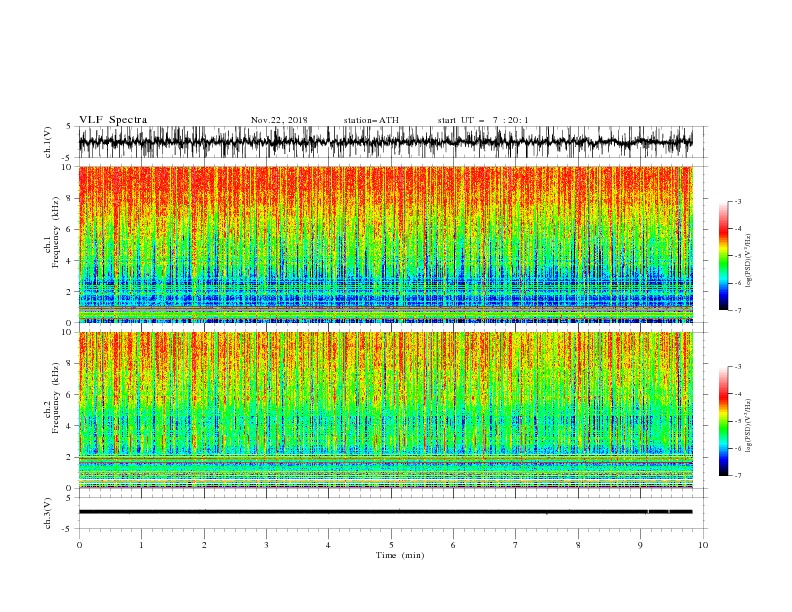This screenshot has width=792, height=612.
Task: Click the time axis tick label "5"
Action: (x=391, y=545)
